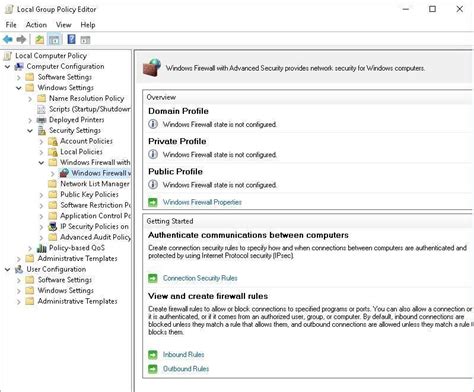This screenshot has width=474, height=392.
Task: Click the IP Security Policies icon
Action: (x=53, y=227)
